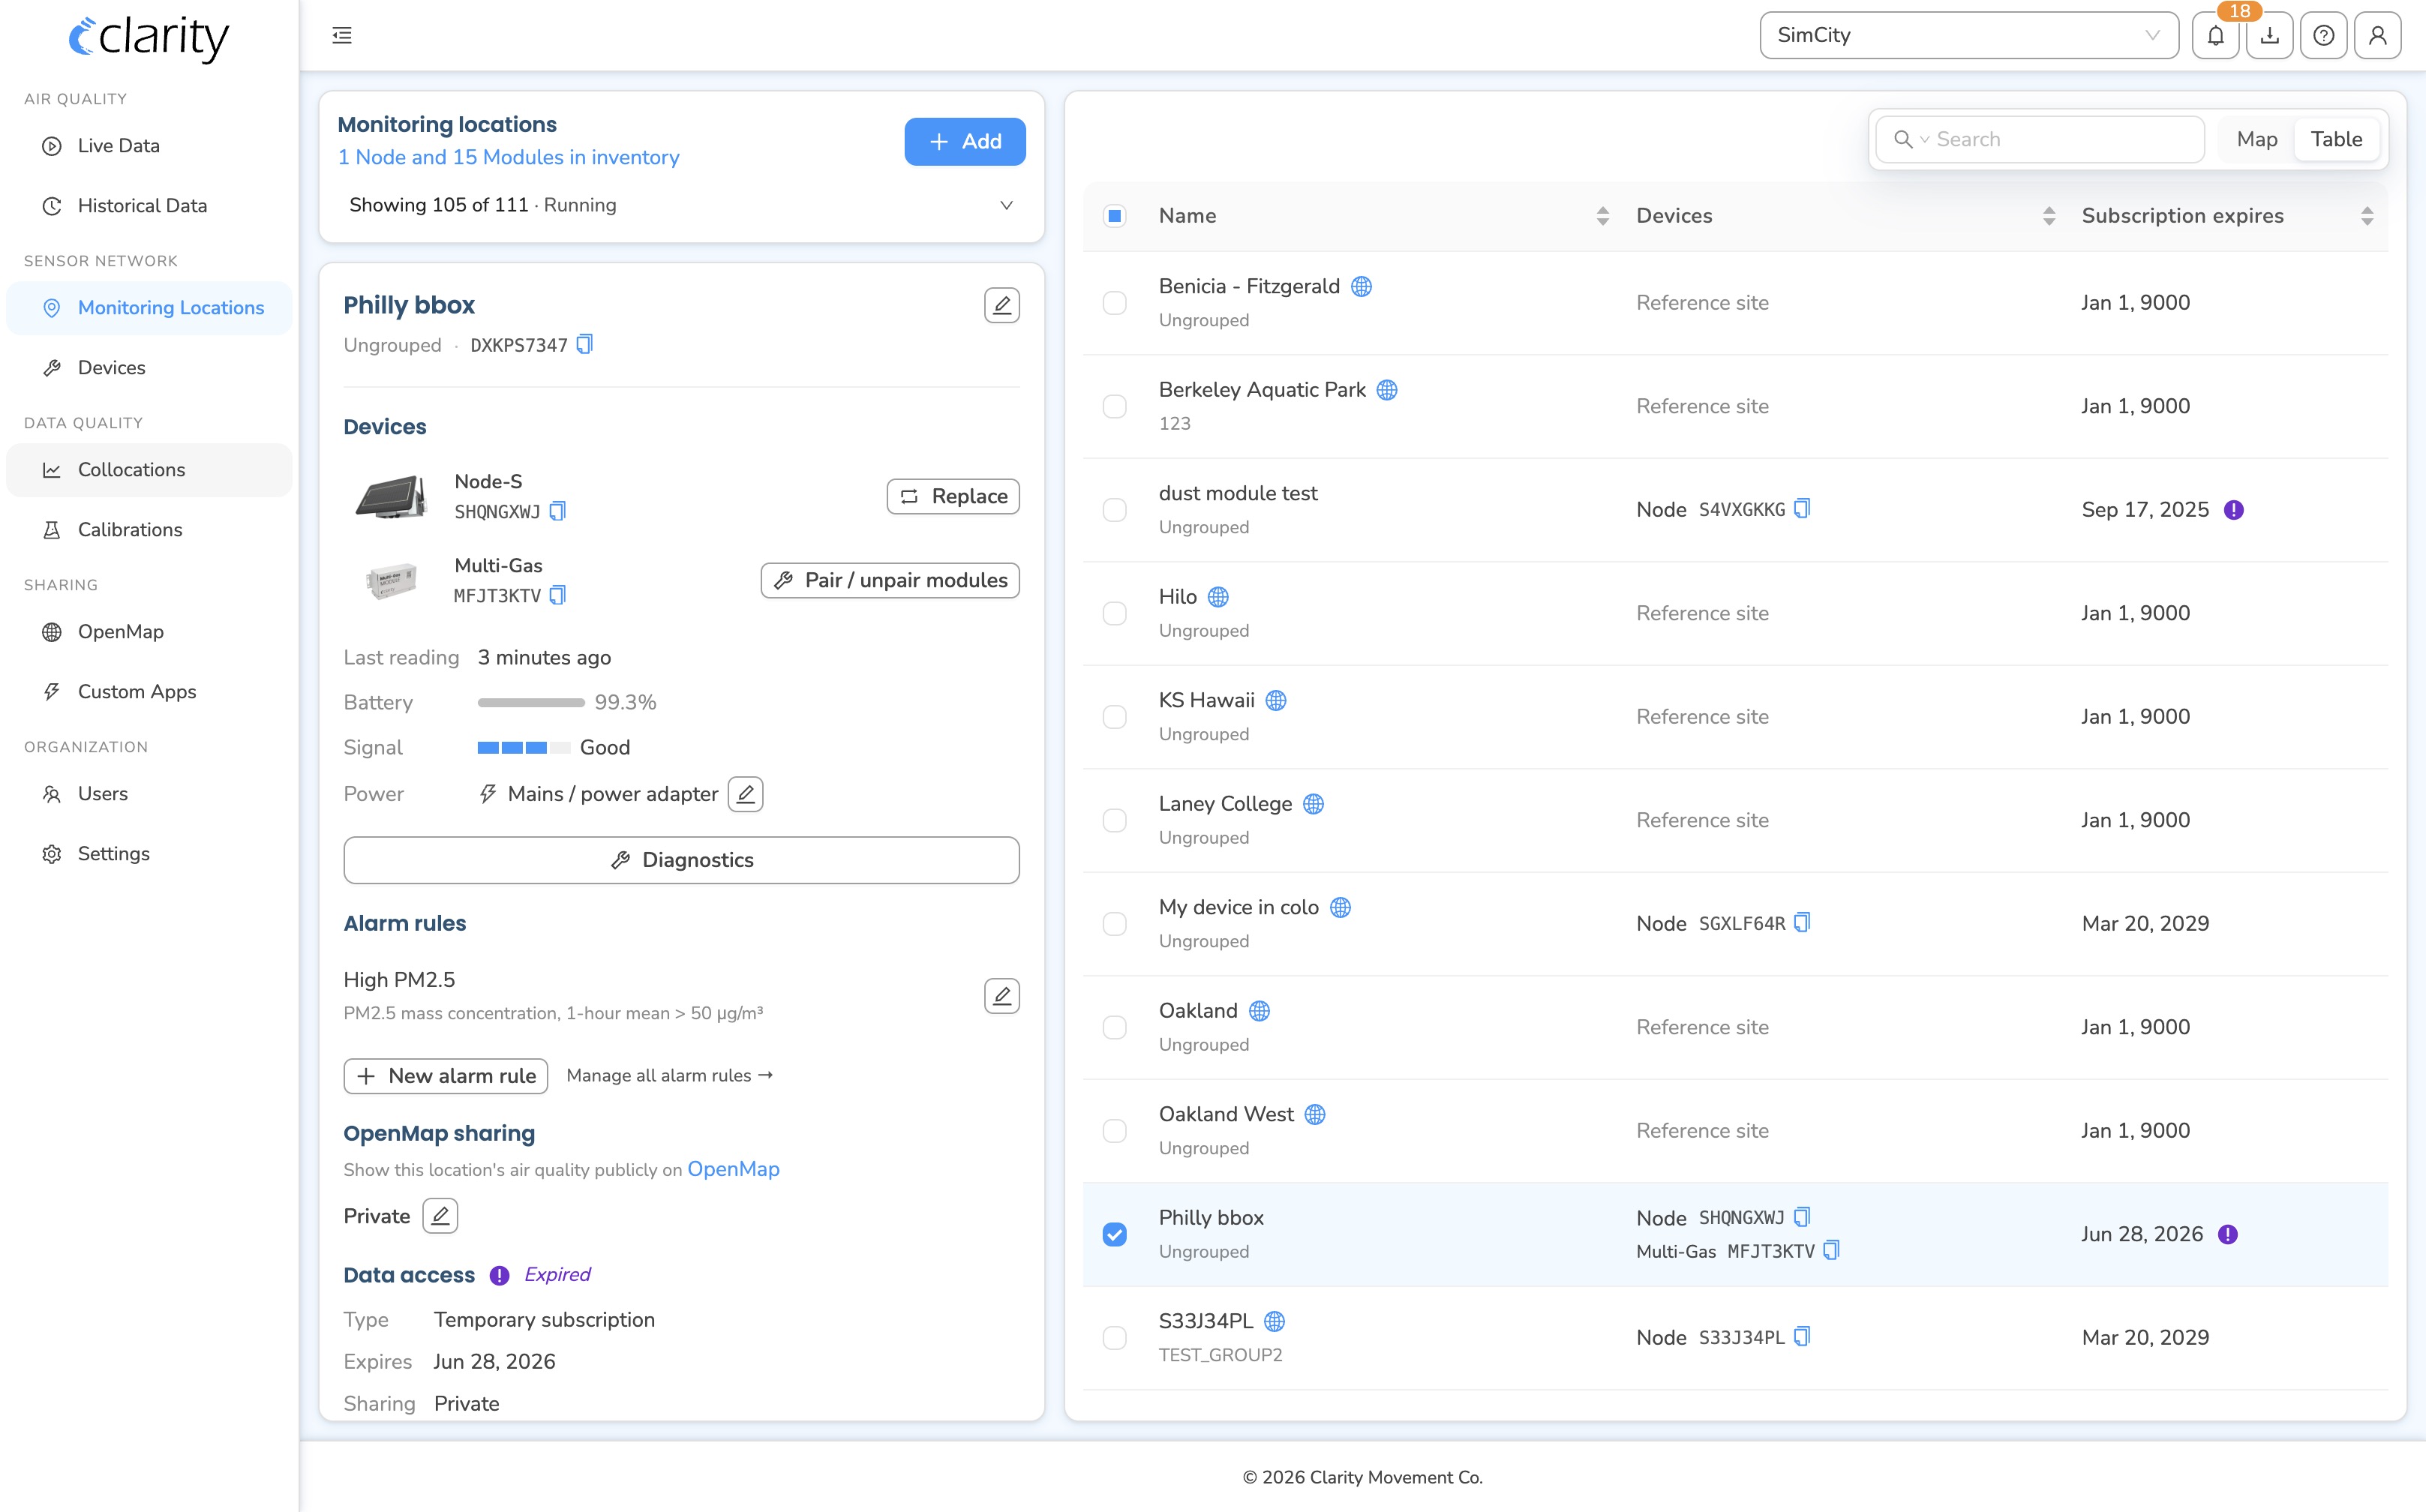Edit the OpenMap sharing Private setting
Image resolution: width=2426 pixels, height=1512 pixels.
pyautogui.click(x=440, y=1216)
